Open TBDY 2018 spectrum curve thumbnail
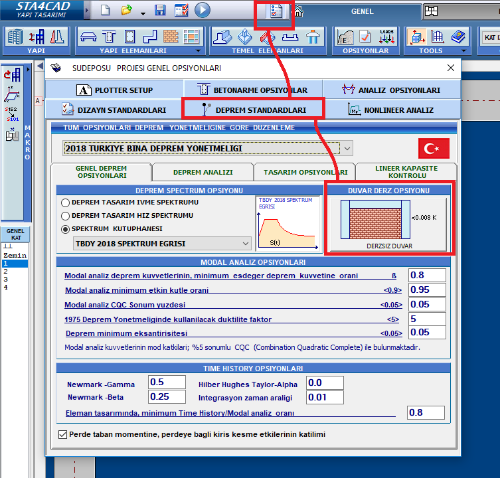 [x=288, y=223]
